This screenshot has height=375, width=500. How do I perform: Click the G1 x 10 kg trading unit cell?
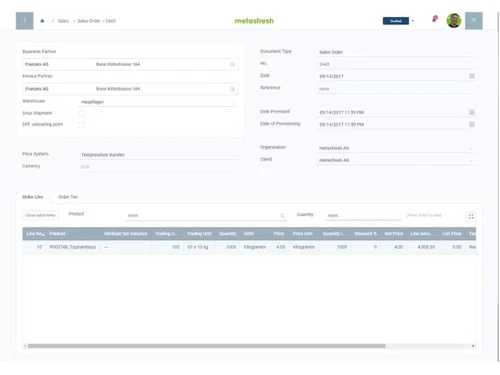tap(198, 247)
